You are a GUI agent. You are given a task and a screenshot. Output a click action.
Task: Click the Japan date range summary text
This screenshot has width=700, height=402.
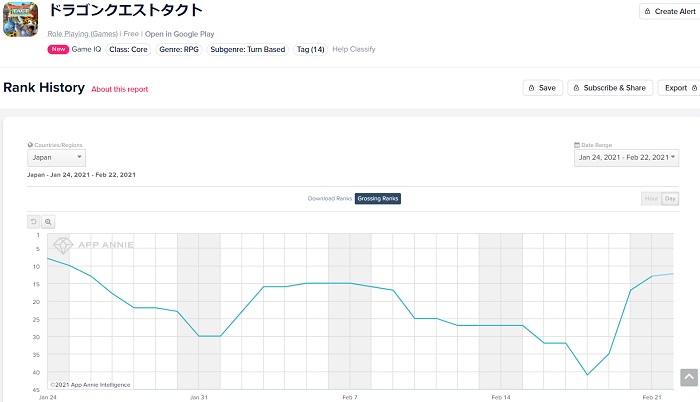(81, 175)
